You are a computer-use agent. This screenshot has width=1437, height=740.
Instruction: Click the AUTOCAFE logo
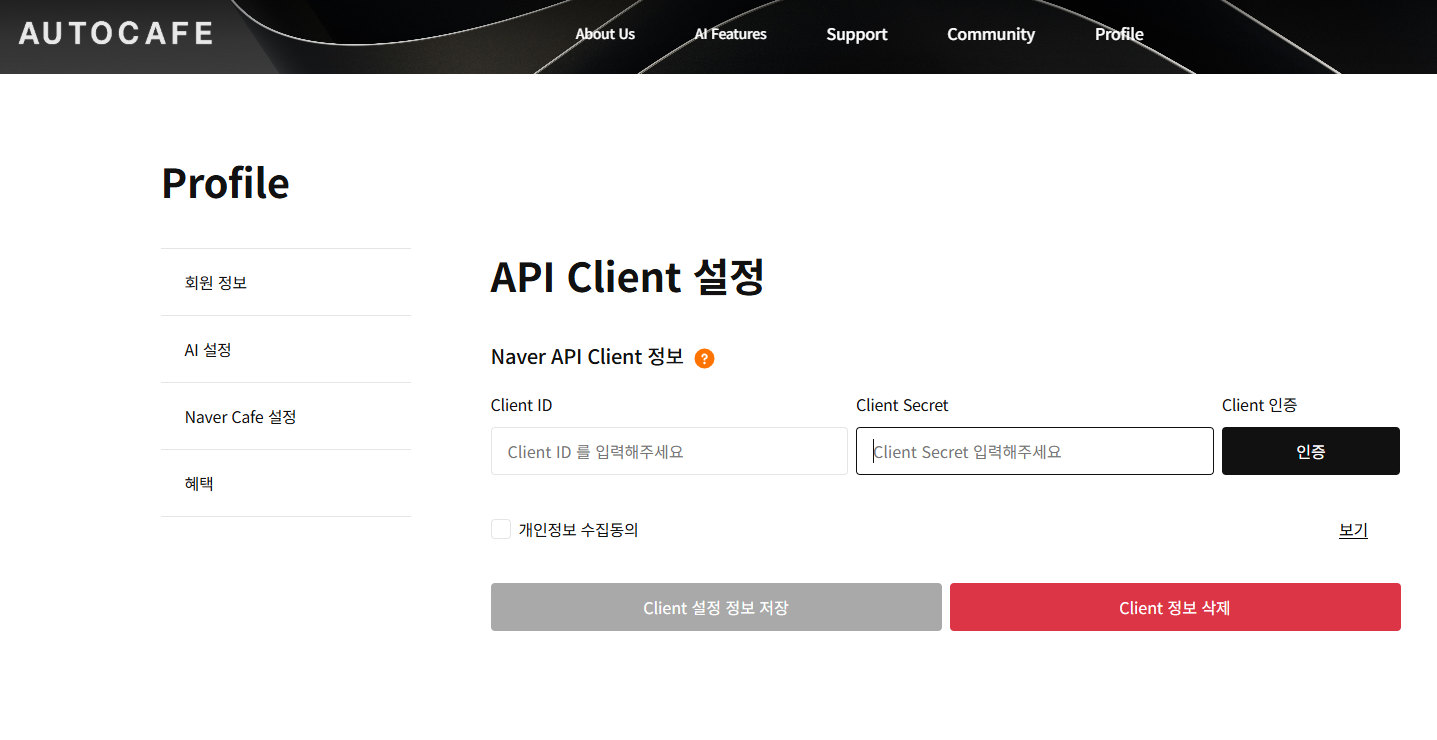coord(116,34)
